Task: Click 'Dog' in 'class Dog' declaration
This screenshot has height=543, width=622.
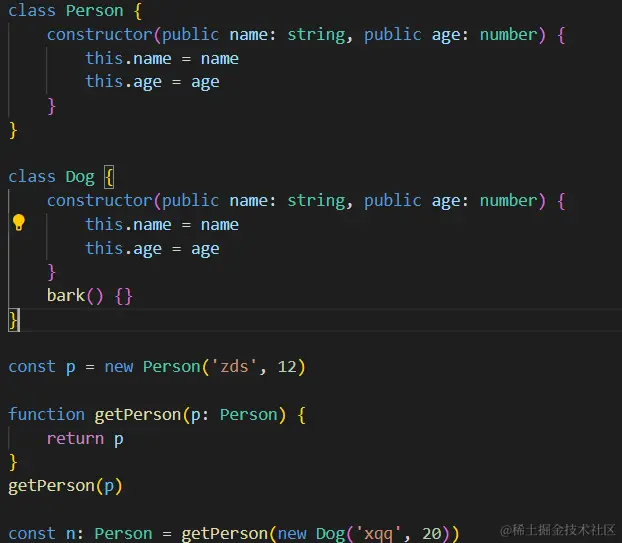Action: (80, 177)
